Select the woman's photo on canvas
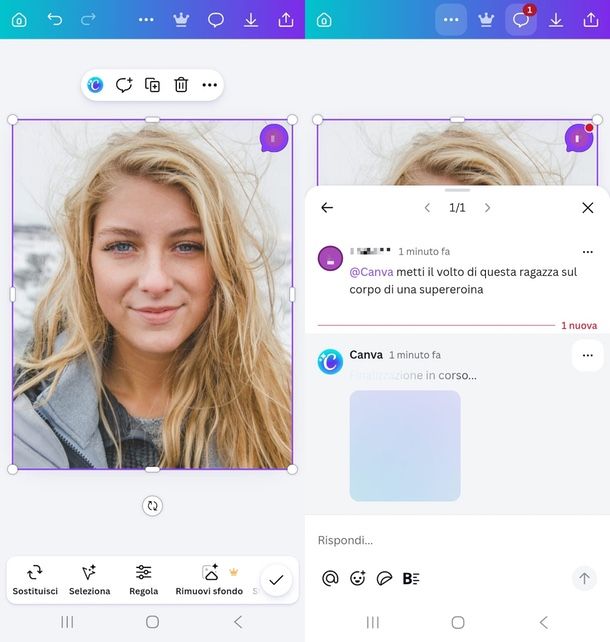 pyautogui.click(x=152, y=294)
